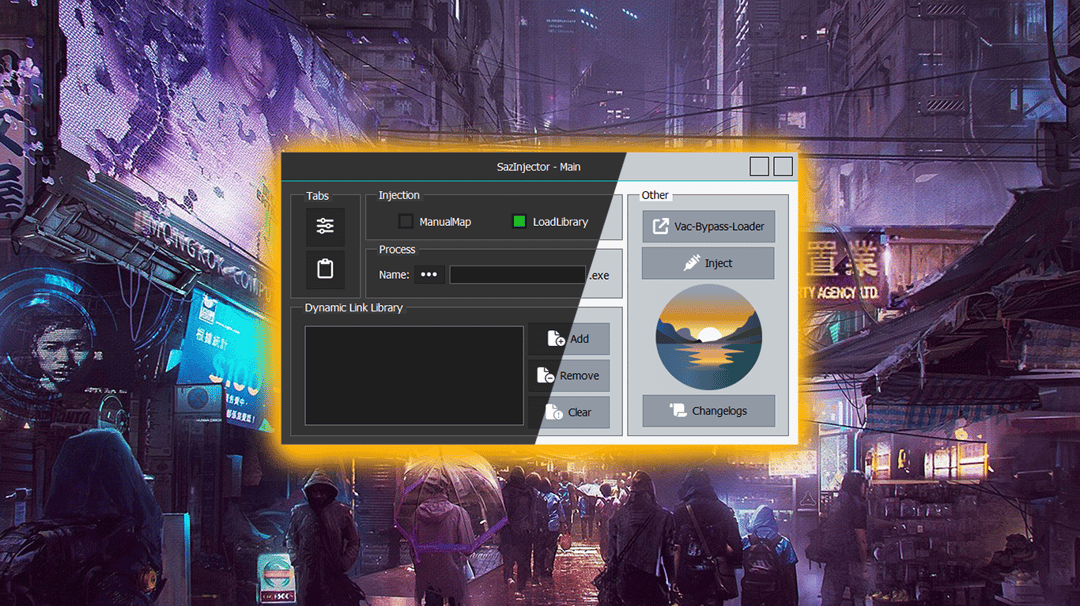The height and width of the screenshot is (606, 1080).
Task: Launch the Vac-Bypass-Loader
Action: pyautogui.click(x=708, y=226)
